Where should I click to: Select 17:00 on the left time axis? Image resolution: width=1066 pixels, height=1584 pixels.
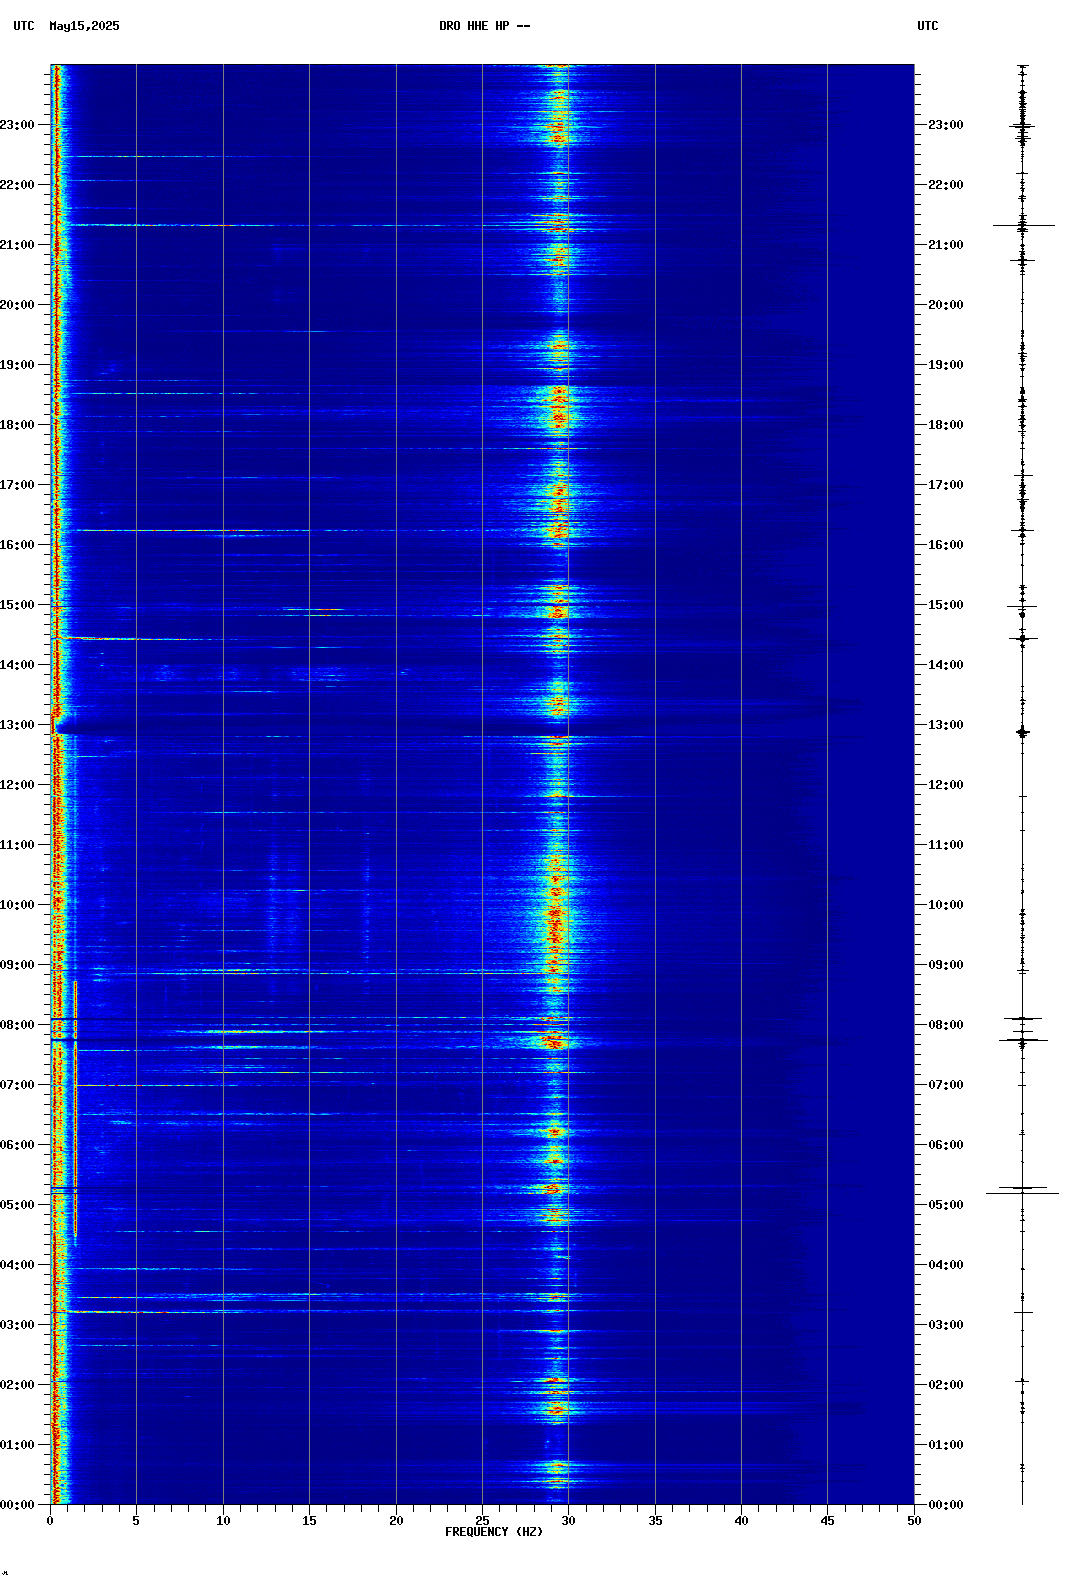click(17, 485)
